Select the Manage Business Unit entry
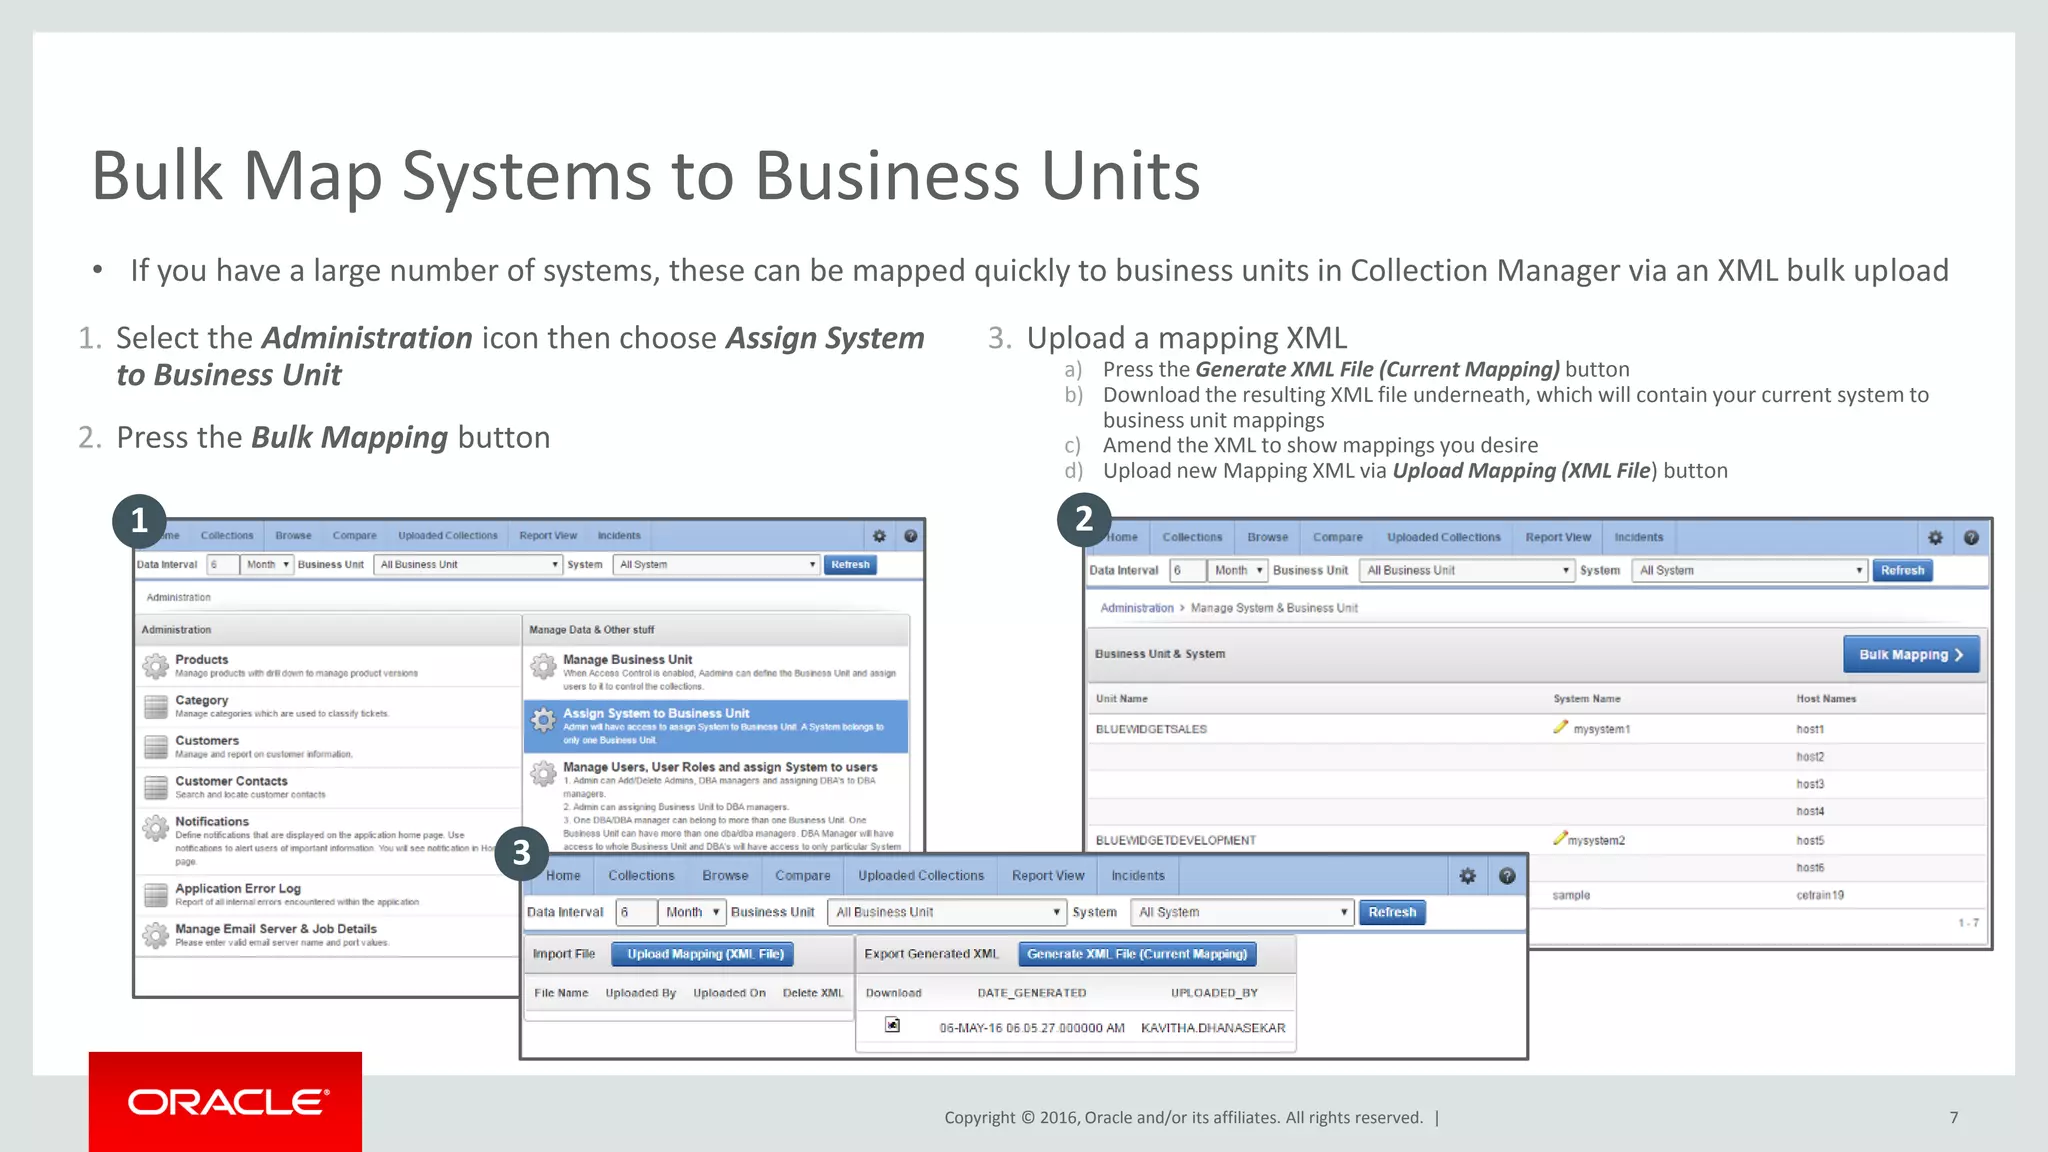 coord(716,672)
